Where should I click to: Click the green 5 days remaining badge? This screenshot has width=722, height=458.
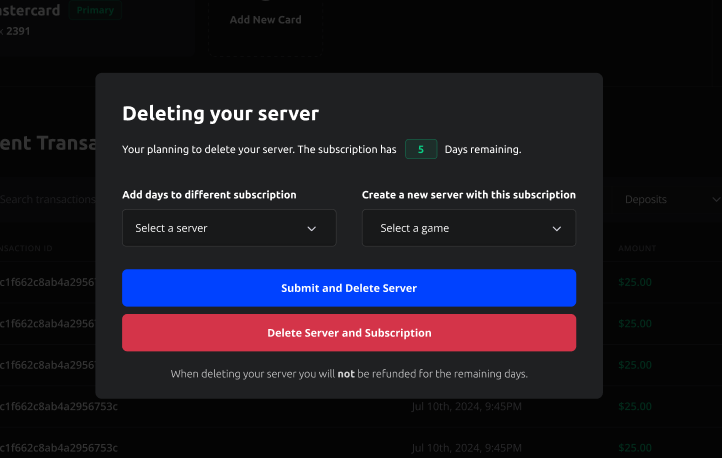(421, 150)
